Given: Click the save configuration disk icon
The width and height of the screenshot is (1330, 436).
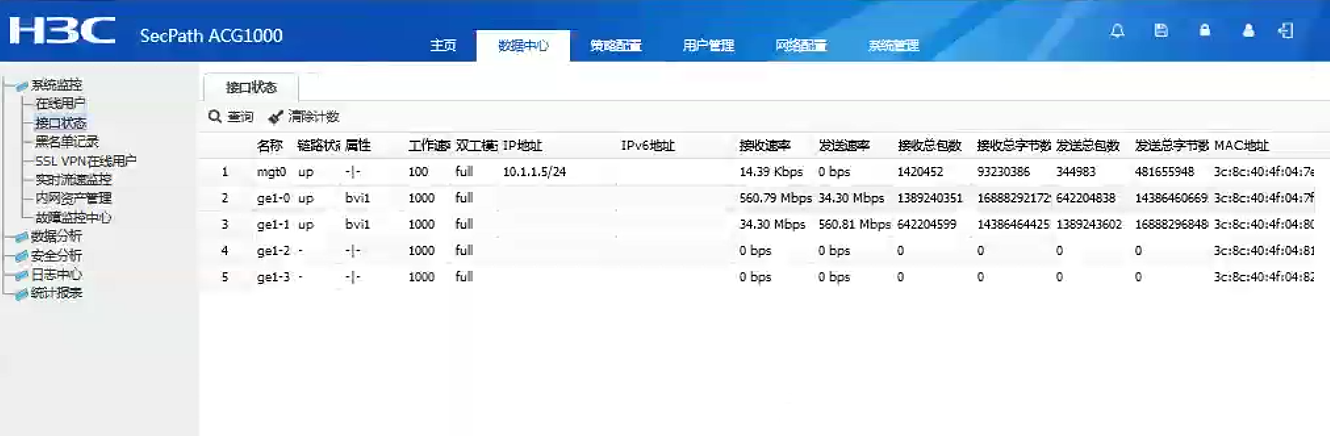Looking at the screenshot, I should [x=1161, y=31].
